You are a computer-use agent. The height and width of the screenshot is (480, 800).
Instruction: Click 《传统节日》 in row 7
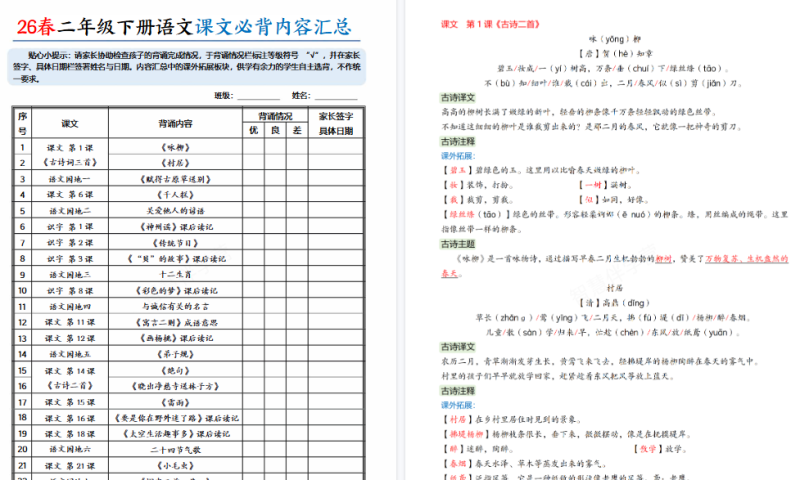tap(175, 243)
